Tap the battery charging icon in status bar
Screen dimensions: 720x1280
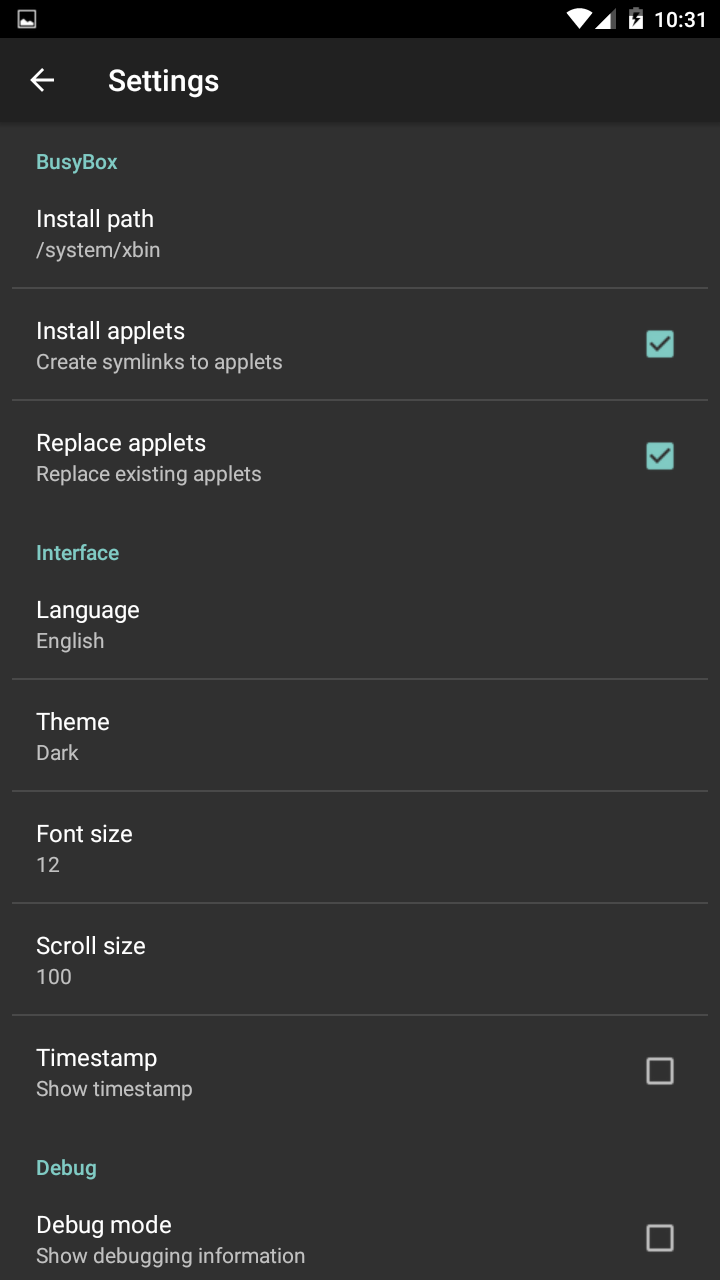point(635,19)
